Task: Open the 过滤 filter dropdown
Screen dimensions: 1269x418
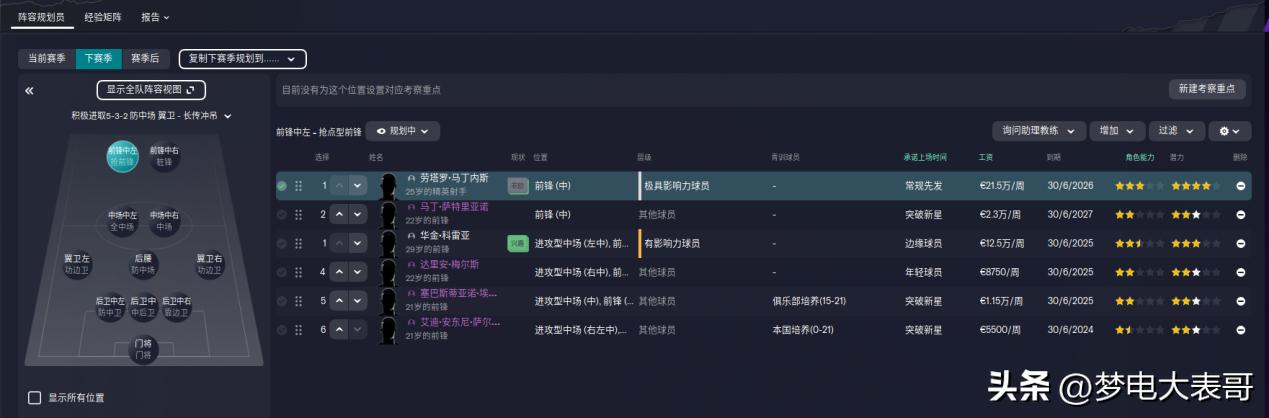Action: [1176, 131]
